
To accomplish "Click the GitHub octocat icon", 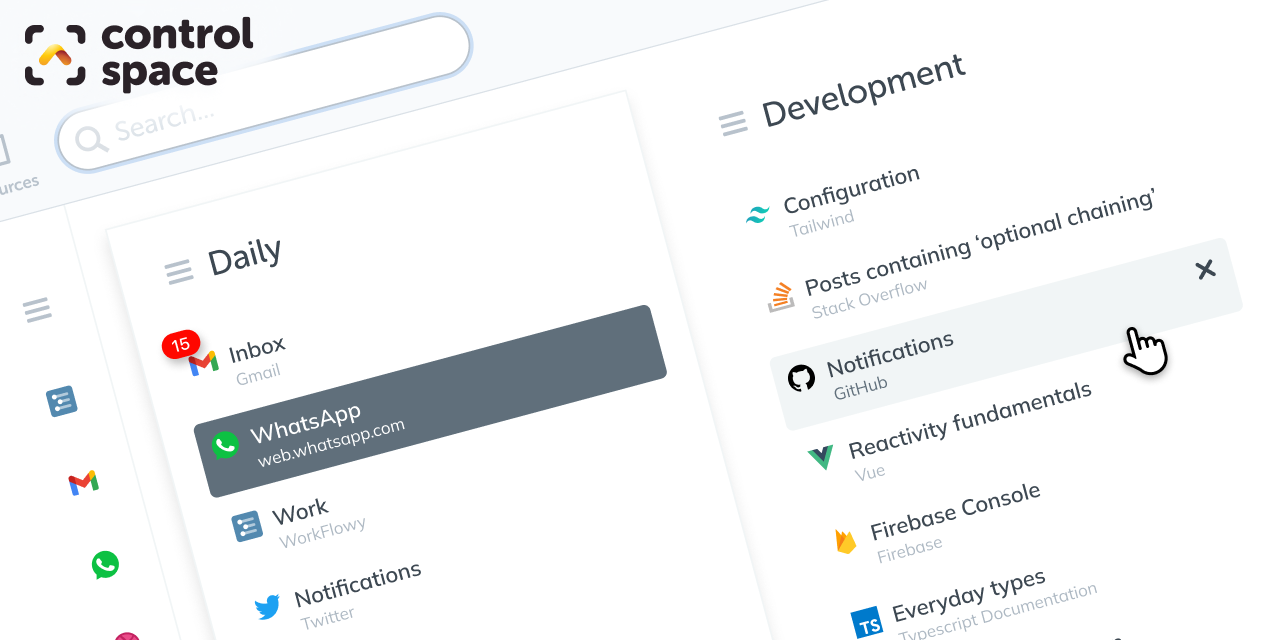I will (801, 378).
